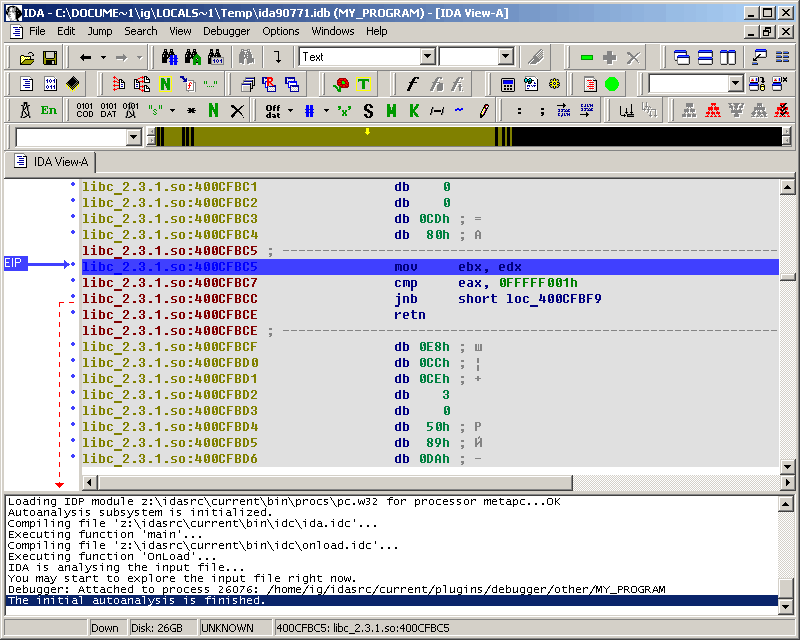Open the combo box left of navigation band
This screenshot has width=800, height=640.
pos(133,137)
